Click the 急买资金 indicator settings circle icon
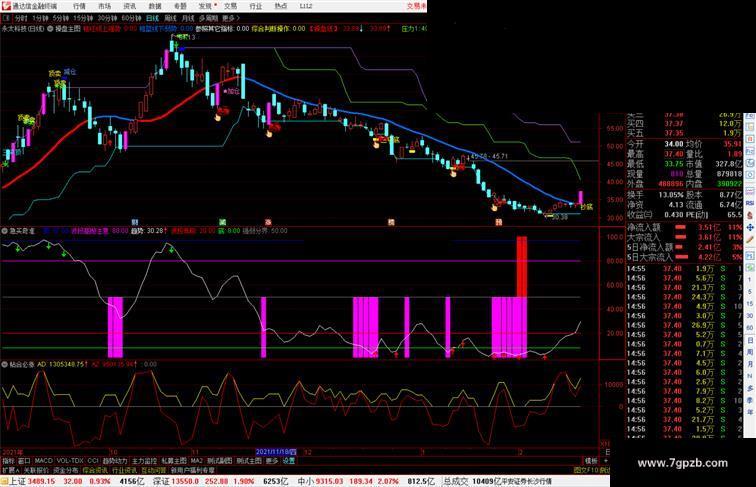 pyautogui.click(x=4, y=231)
